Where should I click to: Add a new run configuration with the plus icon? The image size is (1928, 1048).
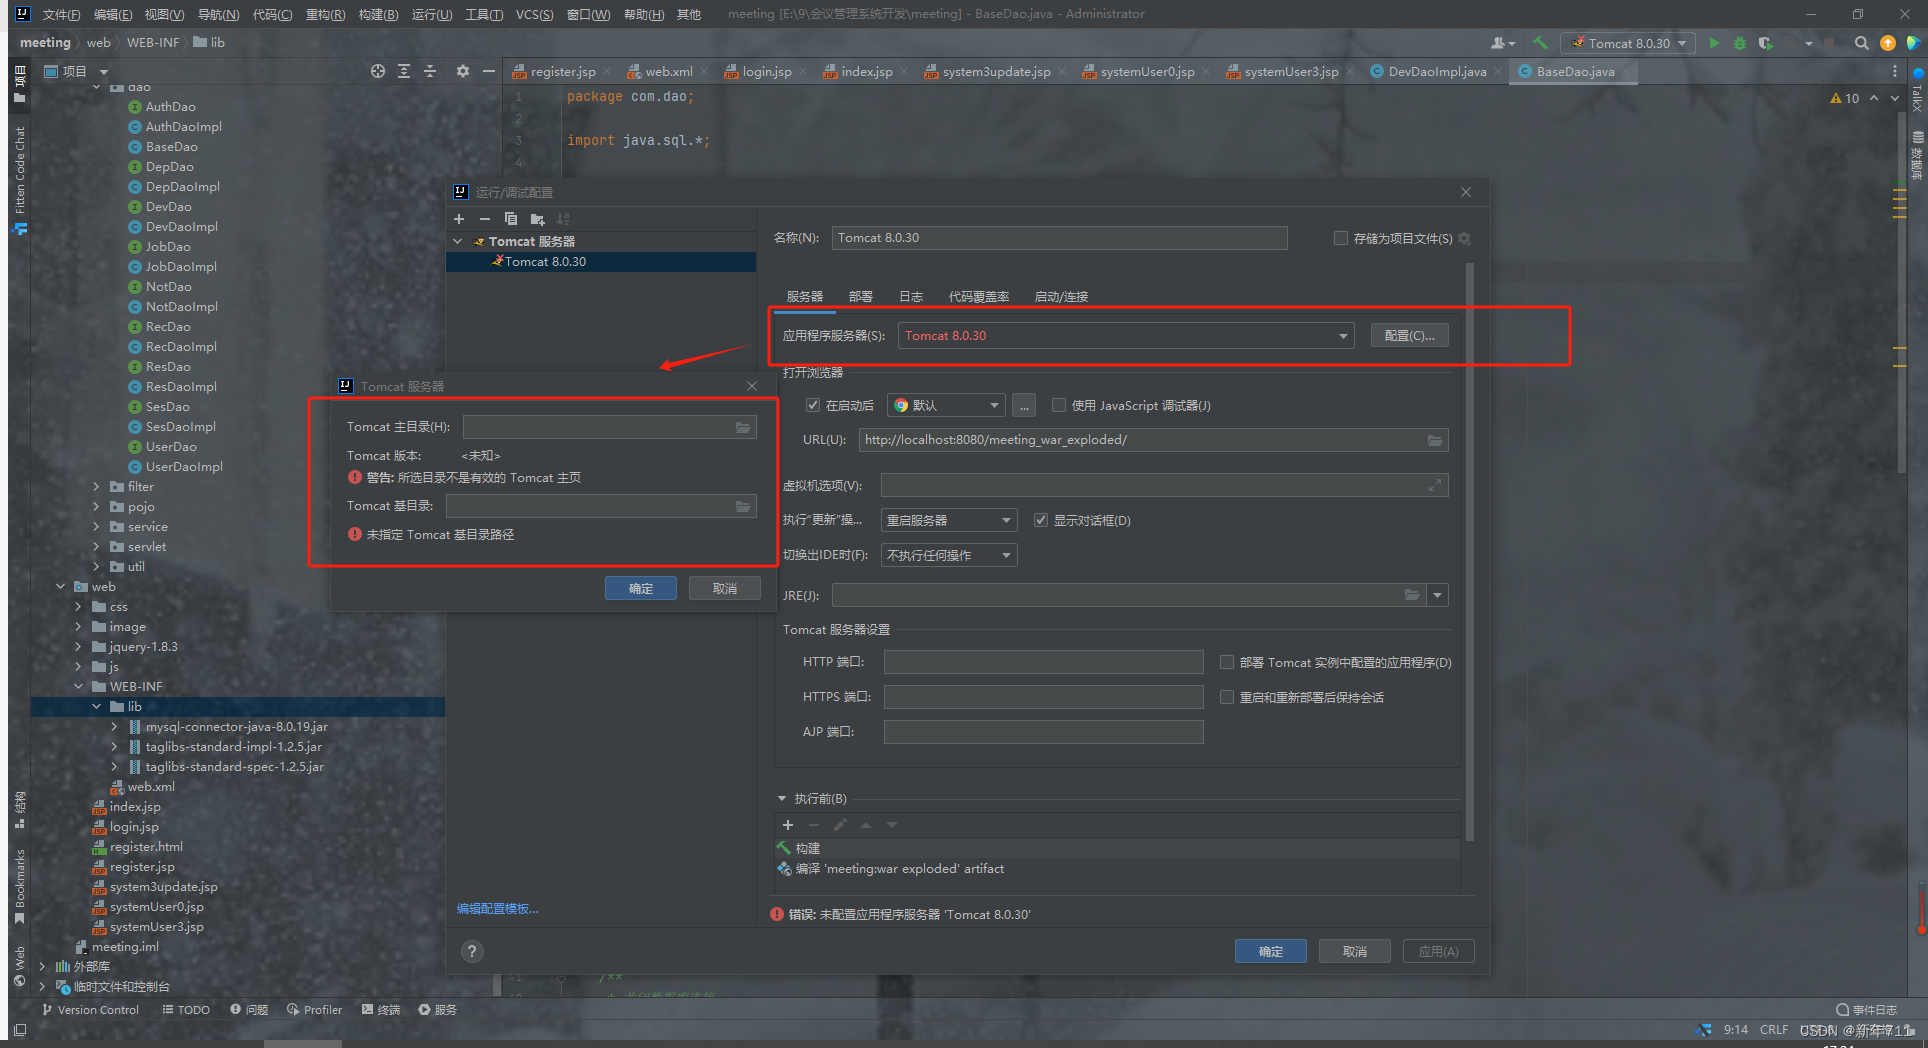[459, 219]
